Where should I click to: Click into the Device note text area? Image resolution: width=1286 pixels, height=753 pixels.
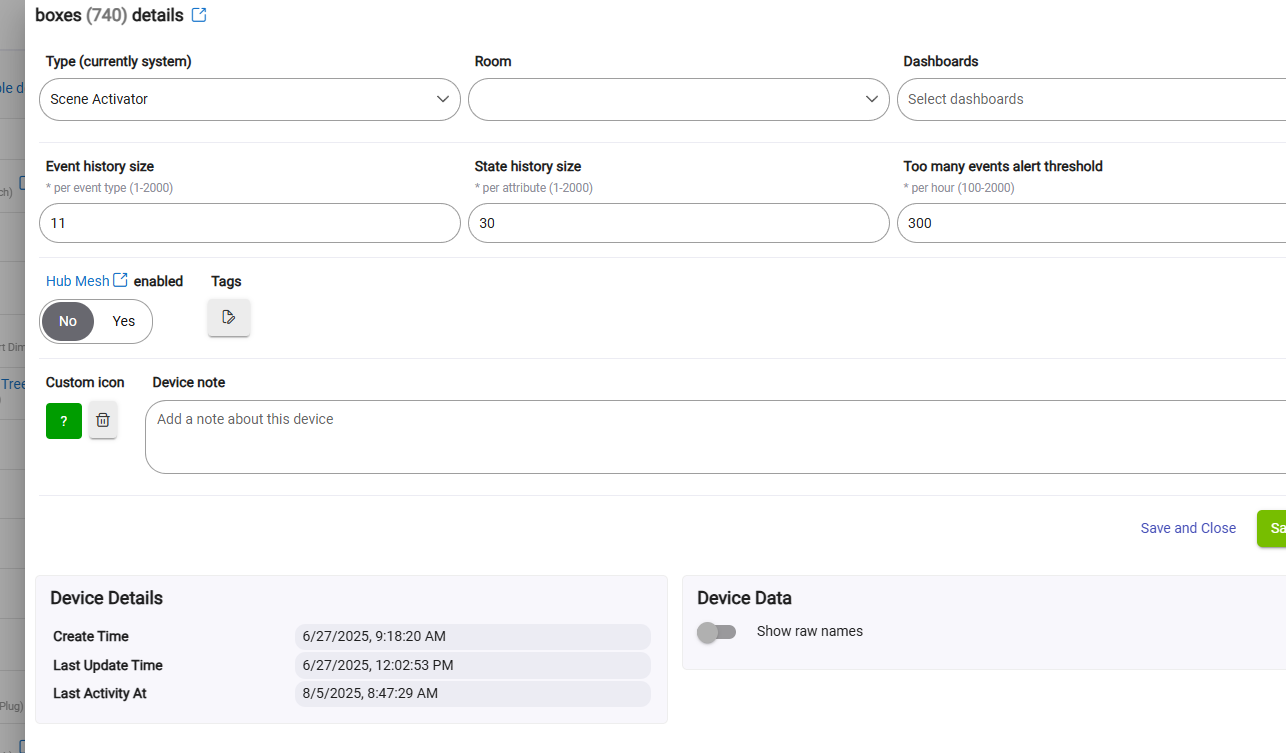714,437
